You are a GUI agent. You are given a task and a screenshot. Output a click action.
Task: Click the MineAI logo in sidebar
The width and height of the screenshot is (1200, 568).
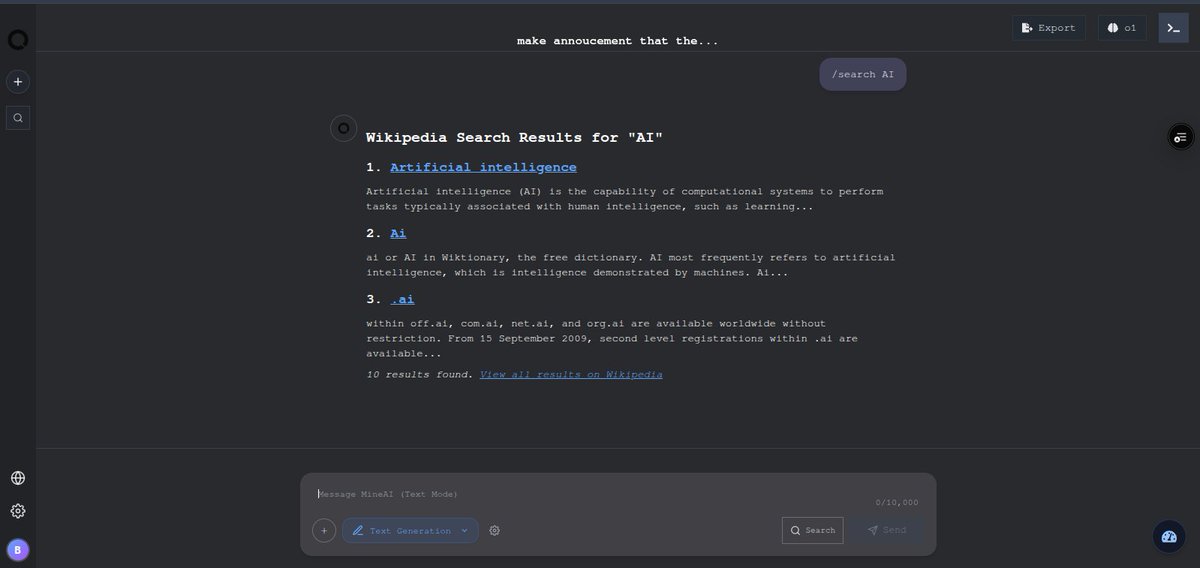[x=18, y=40]
